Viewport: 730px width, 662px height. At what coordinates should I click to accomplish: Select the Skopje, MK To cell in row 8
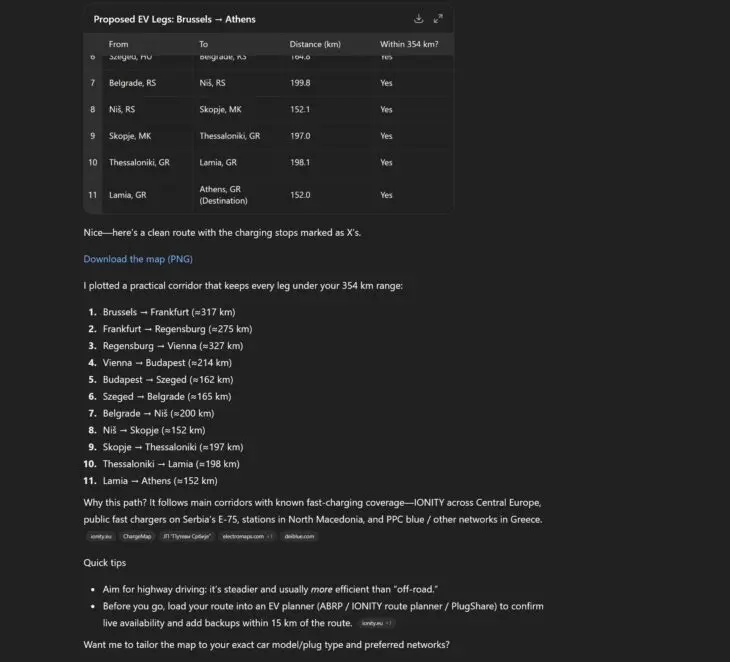point(220,109)
